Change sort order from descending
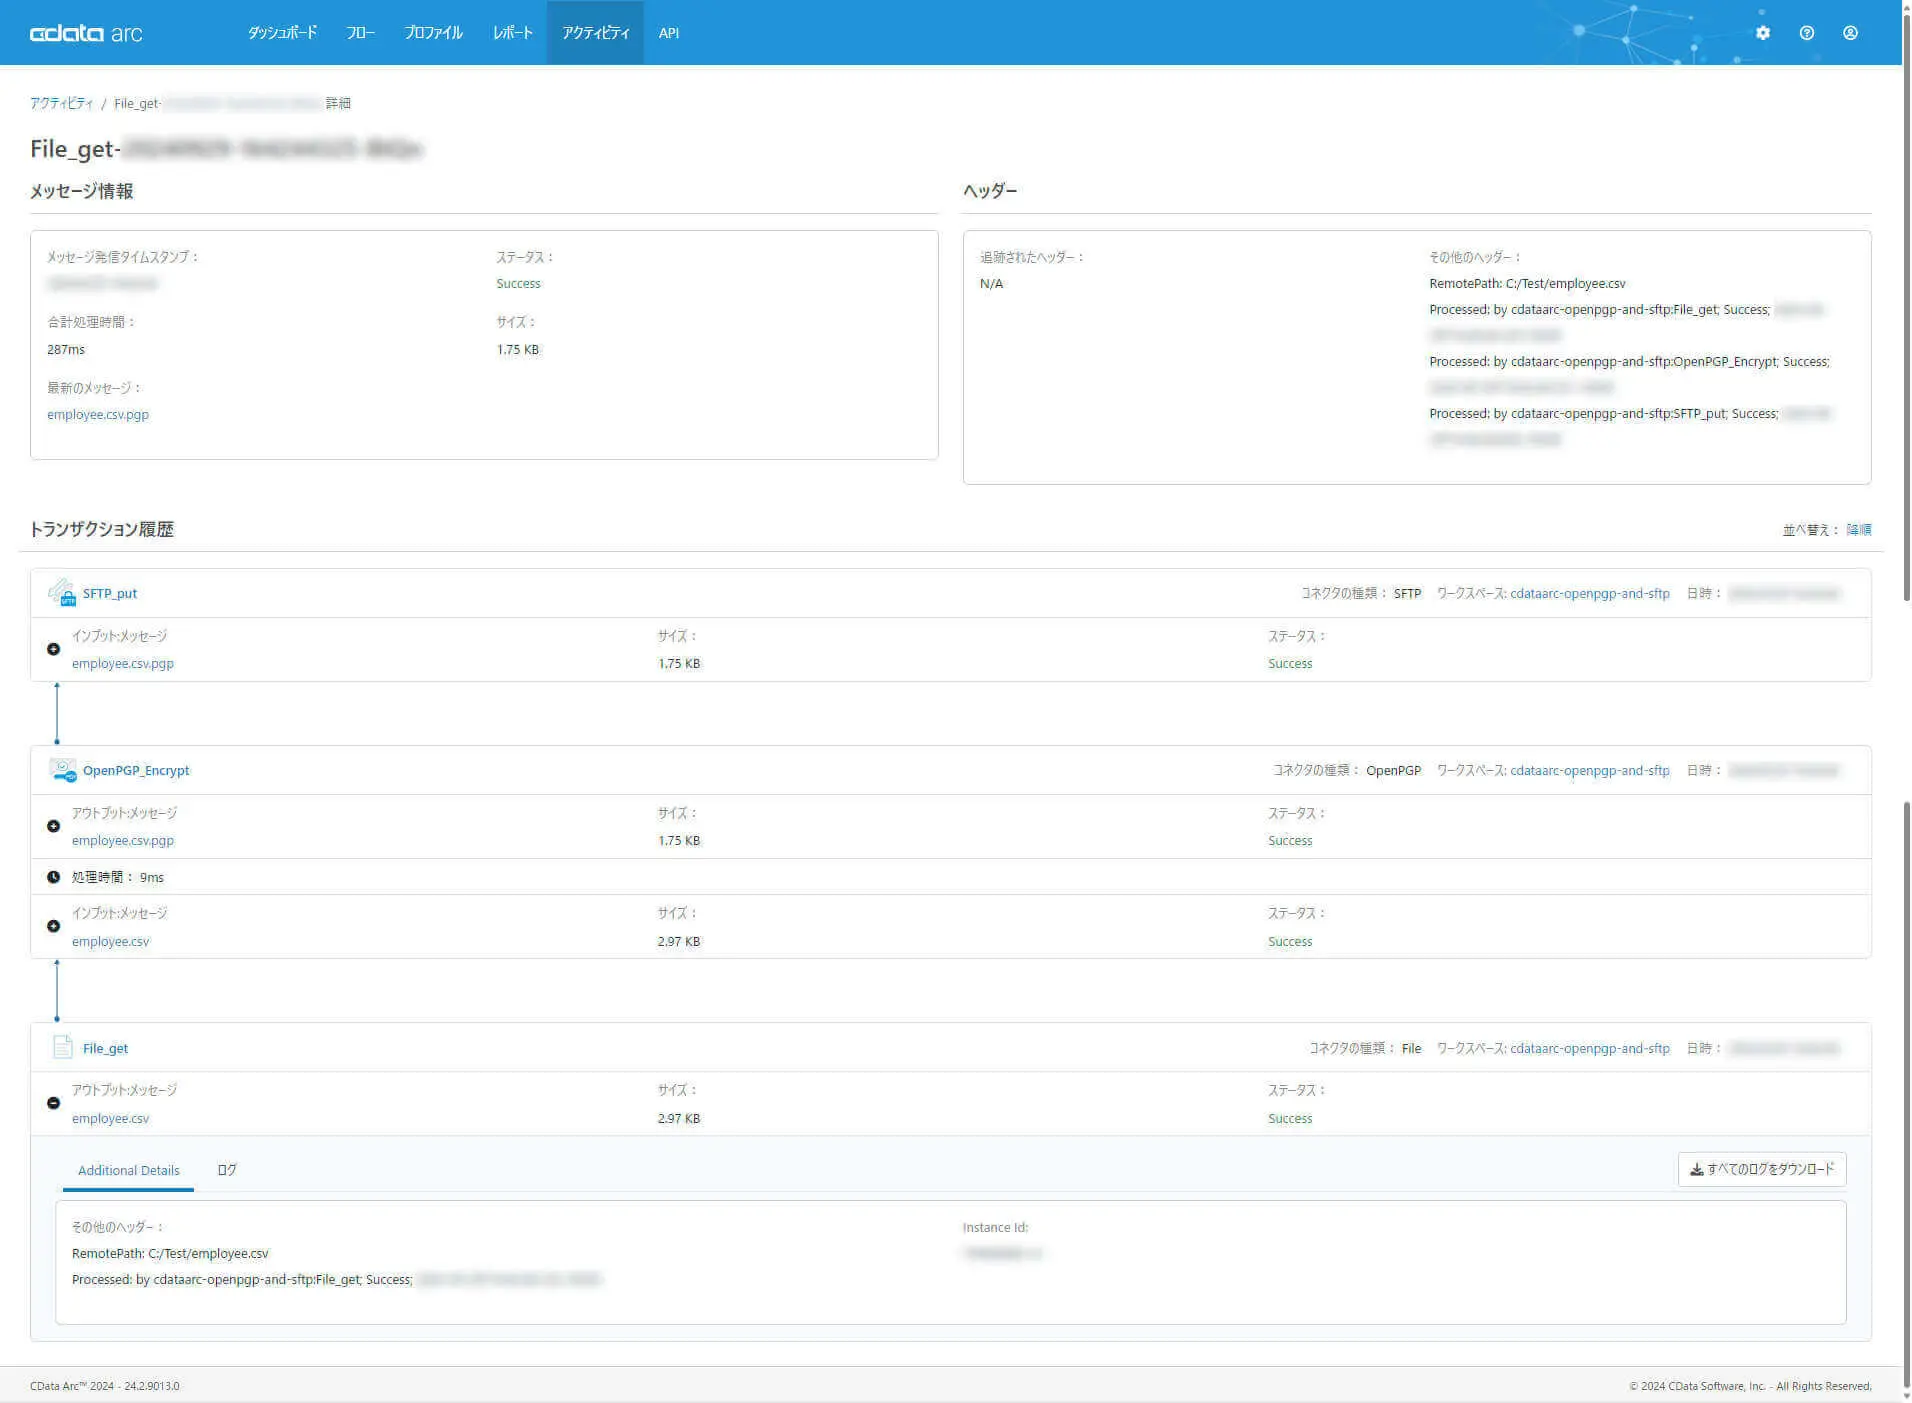 click(x=1859, y=530)
